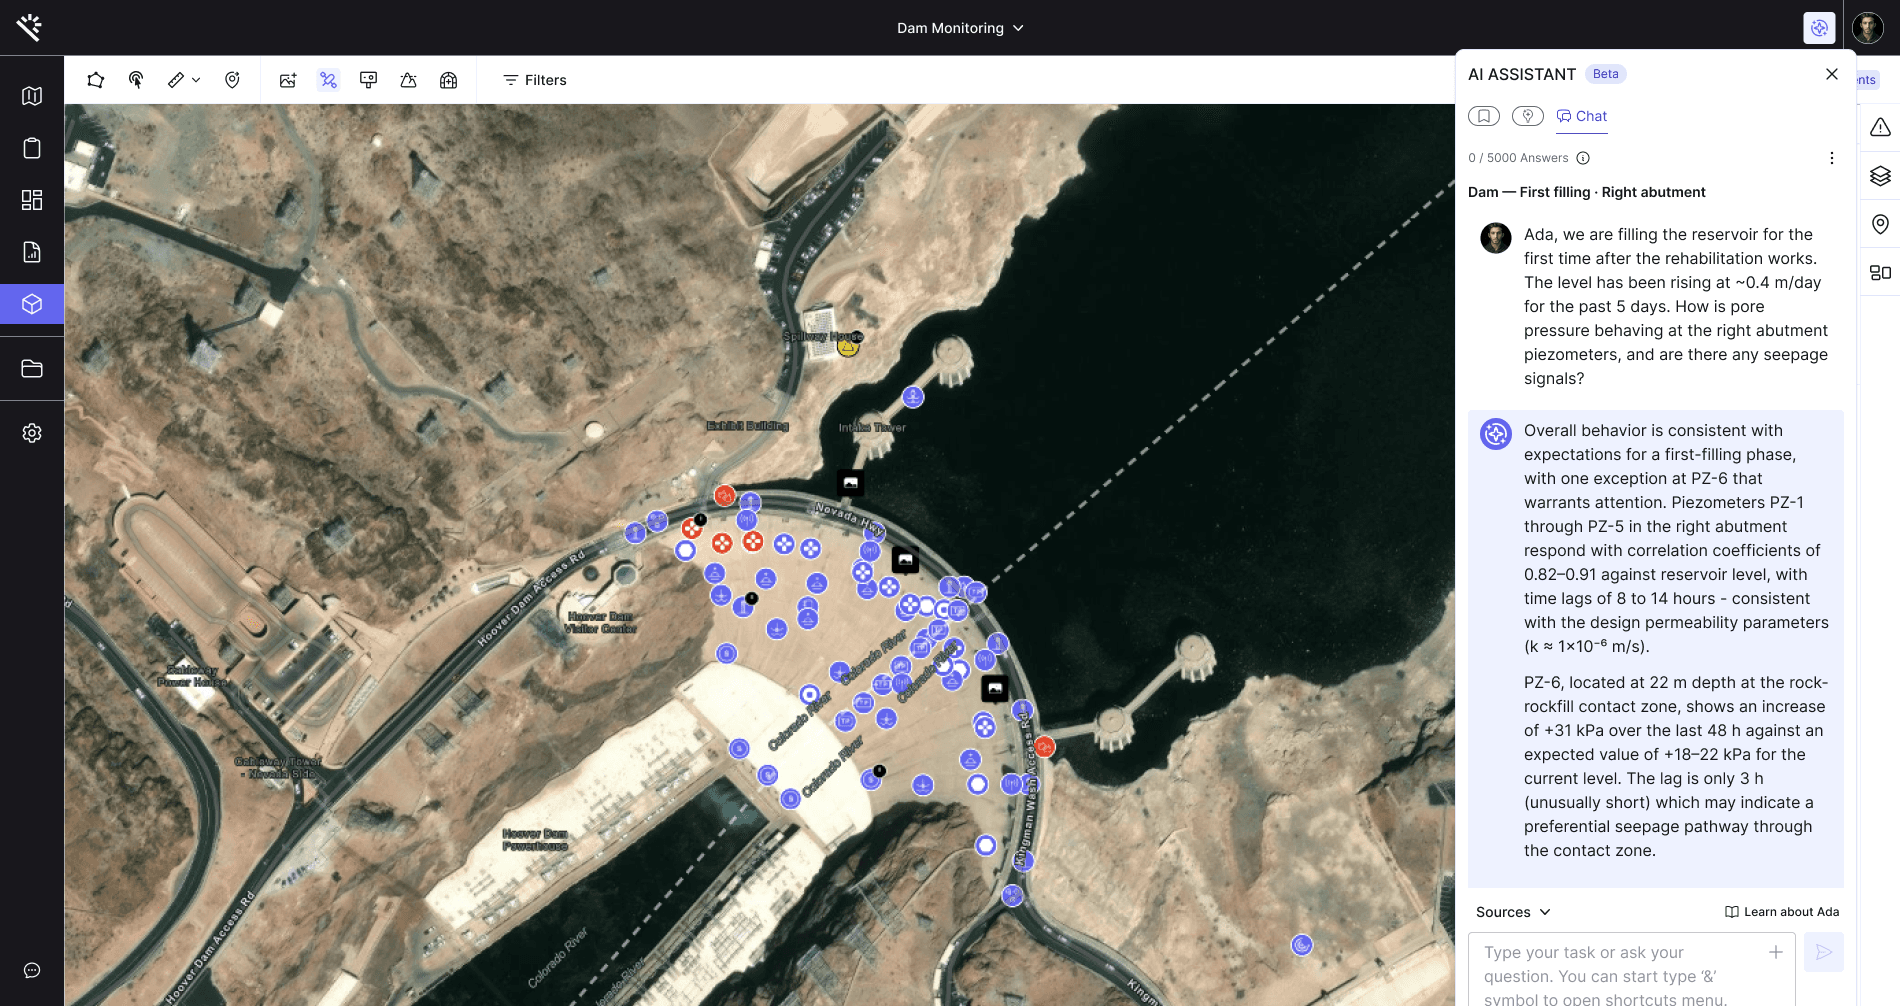Open the reports document sidebar icon

[32, 252]
